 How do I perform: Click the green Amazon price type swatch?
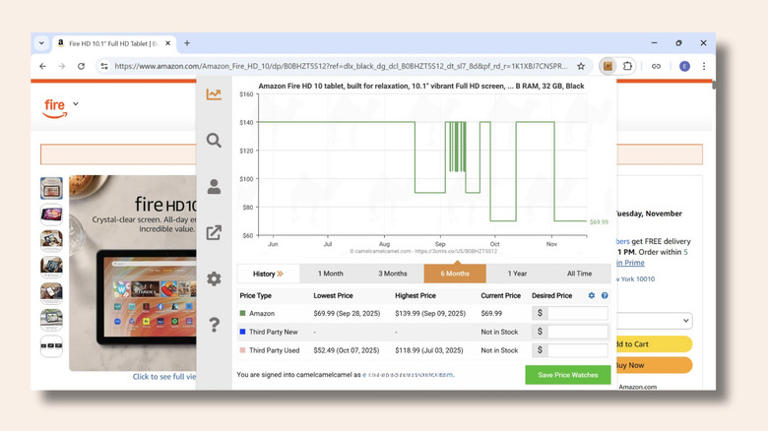[242, 313]
